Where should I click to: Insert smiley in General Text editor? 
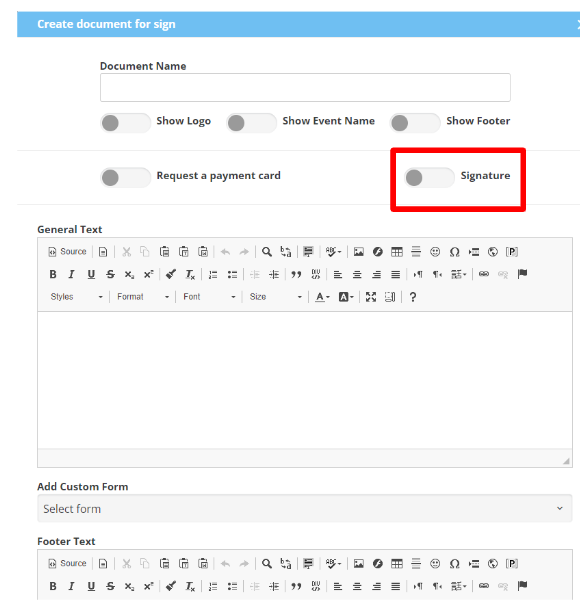(435, 252)
